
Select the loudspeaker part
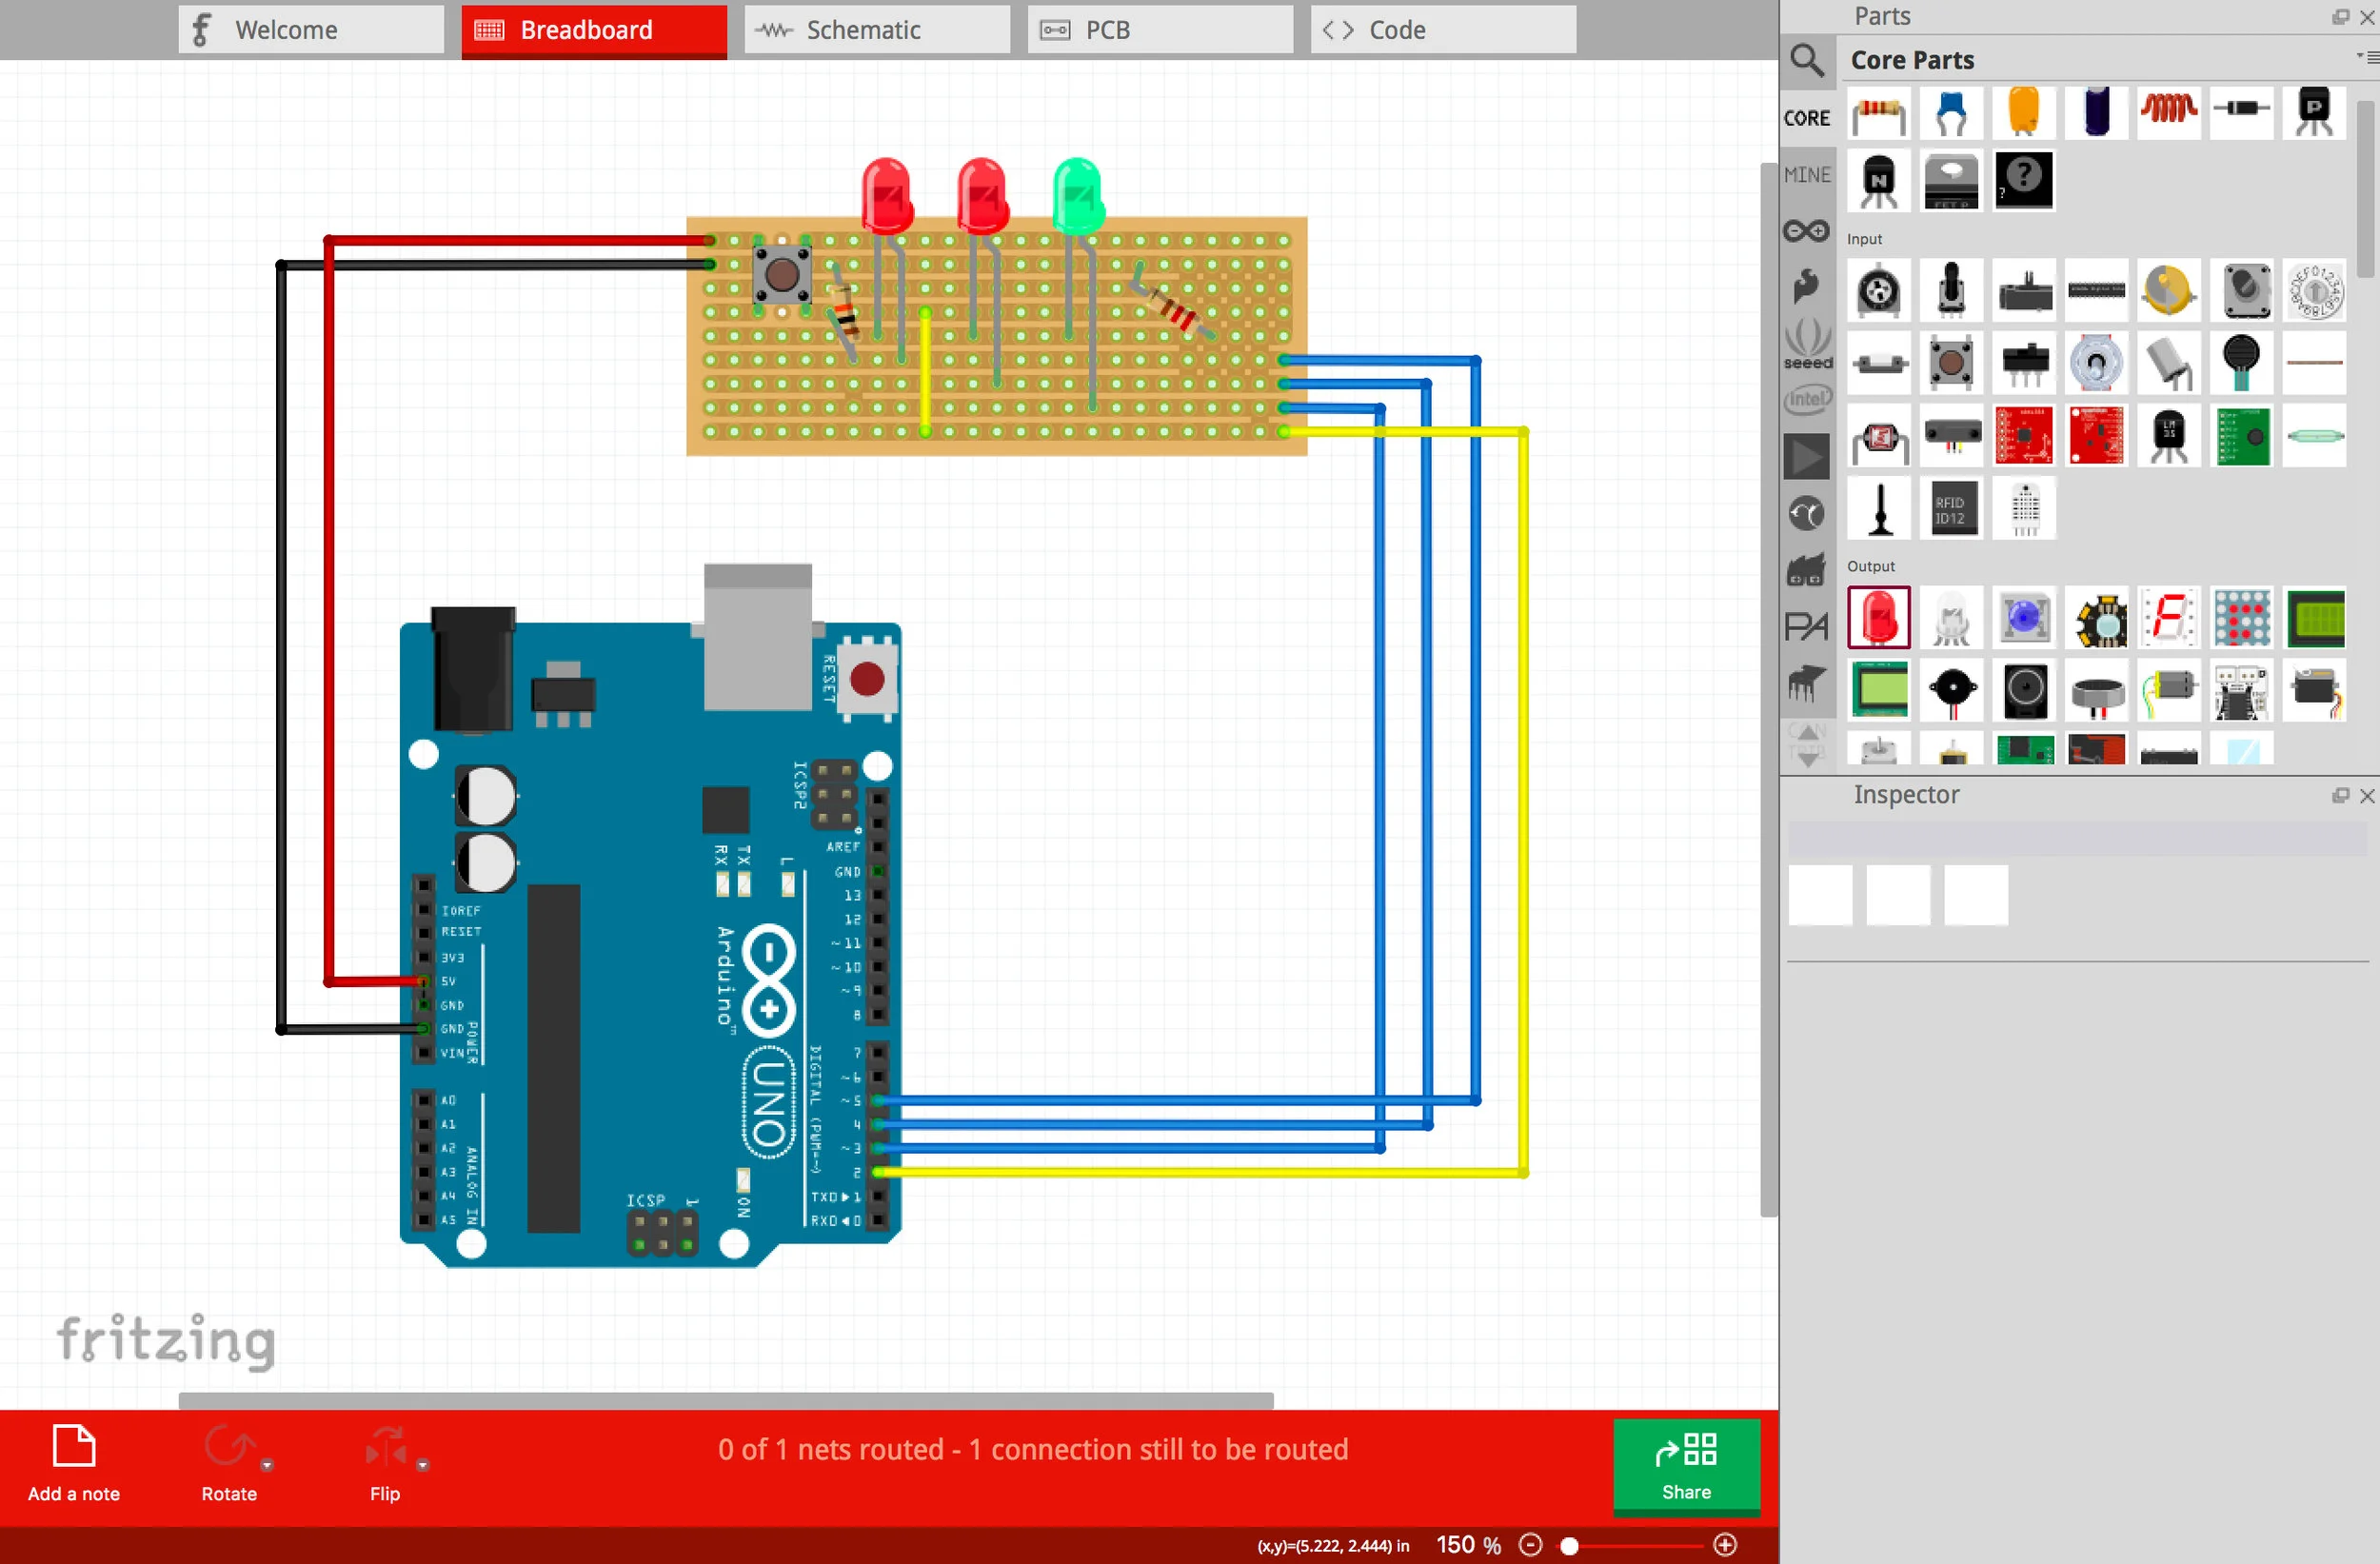2024,690
